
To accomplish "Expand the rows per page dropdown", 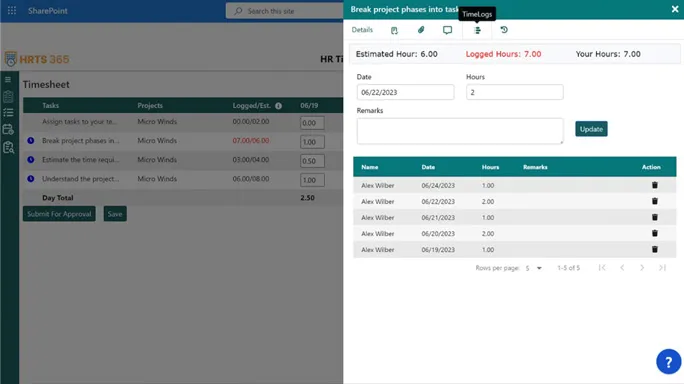I will [534, 268].
